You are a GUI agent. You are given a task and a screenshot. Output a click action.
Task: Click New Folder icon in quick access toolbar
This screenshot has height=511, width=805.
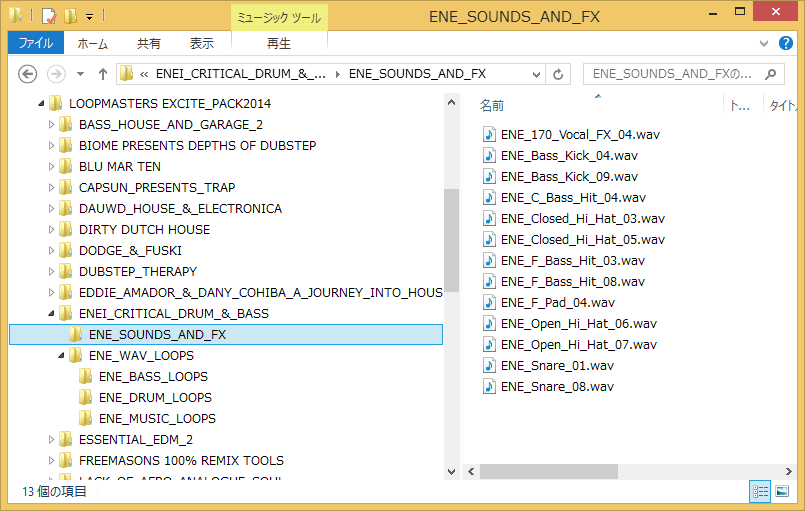[x=70, y=16]
